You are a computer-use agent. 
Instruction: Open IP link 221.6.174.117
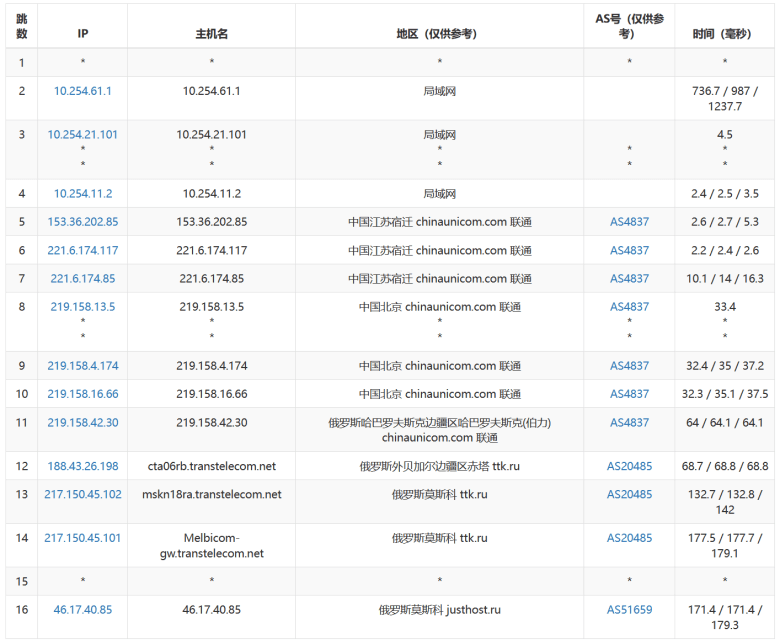click(83, 251)
